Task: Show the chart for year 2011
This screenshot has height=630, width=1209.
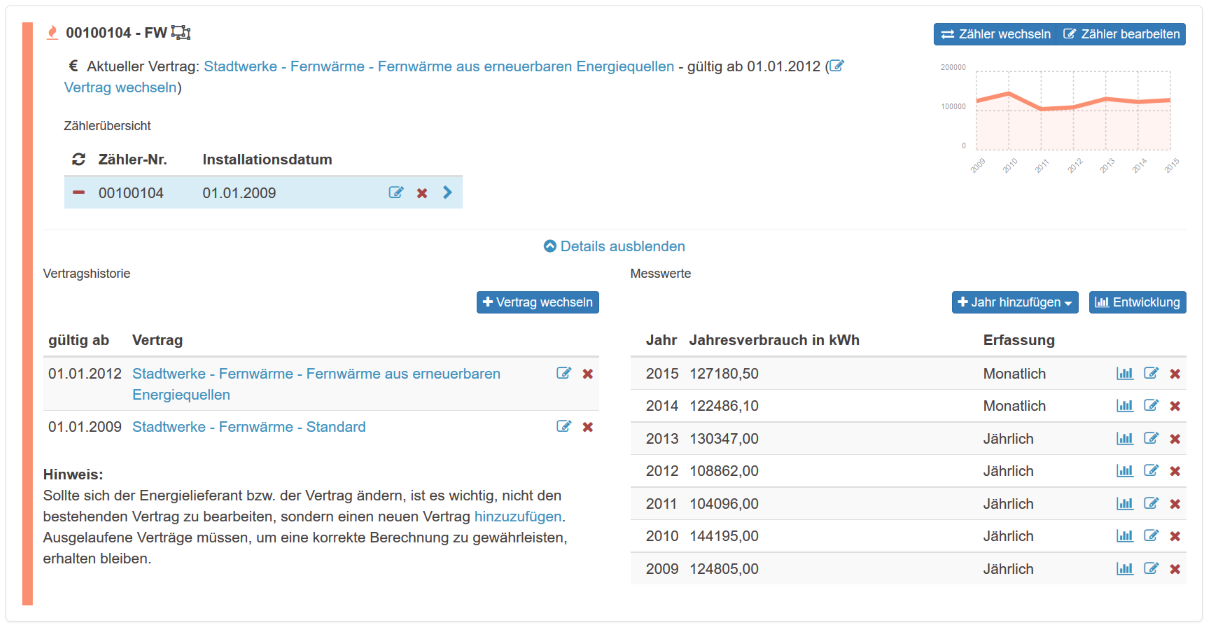Action: pos(1125,504)
